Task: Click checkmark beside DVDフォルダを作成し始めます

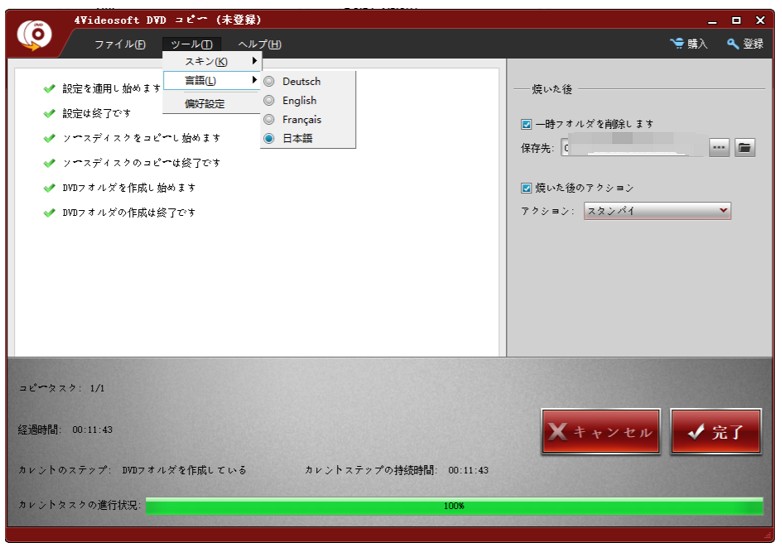Action: (49, 188)
